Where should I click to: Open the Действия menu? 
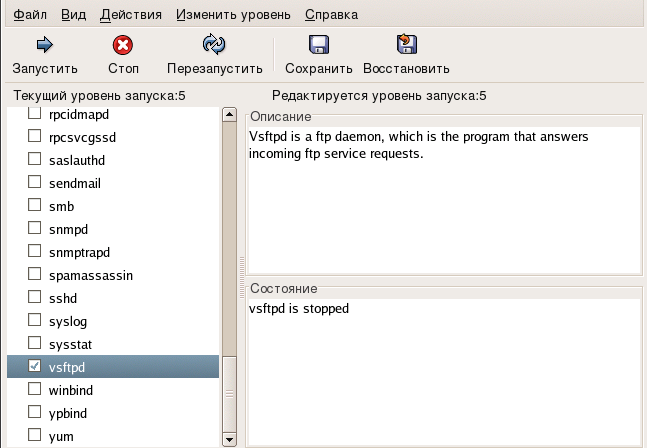pyautogui.click(x=130, y=15)
